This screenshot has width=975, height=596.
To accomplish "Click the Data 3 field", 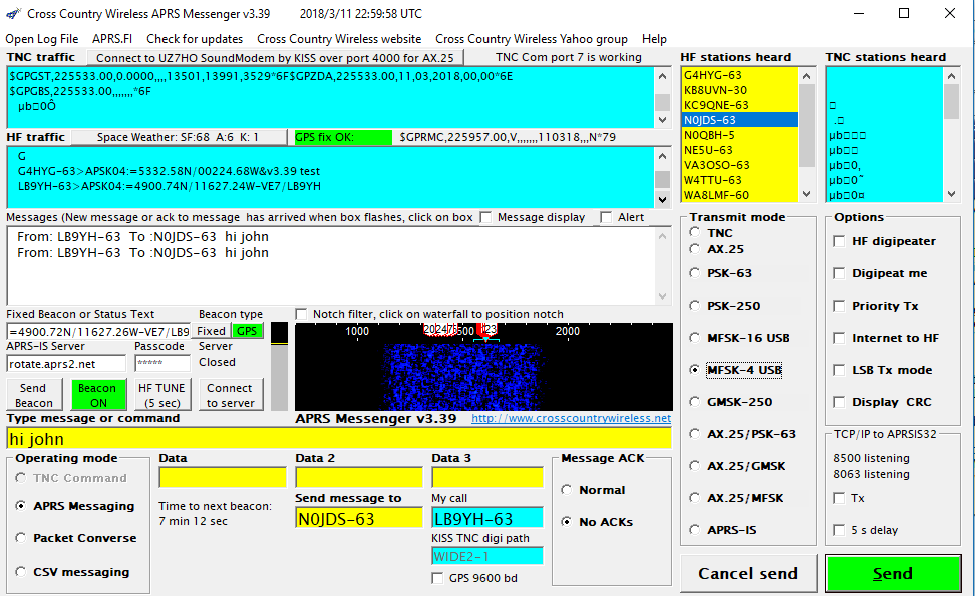I will pos(488,478).
